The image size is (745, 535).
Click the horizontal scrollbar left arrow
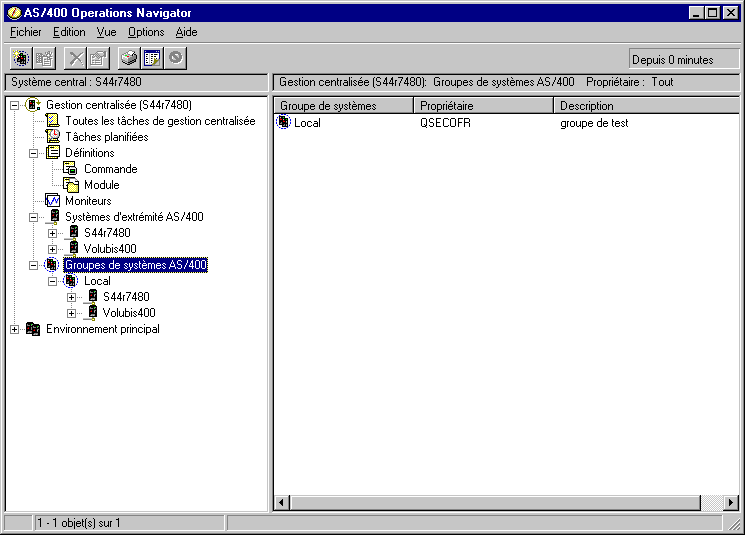[281, 502]
